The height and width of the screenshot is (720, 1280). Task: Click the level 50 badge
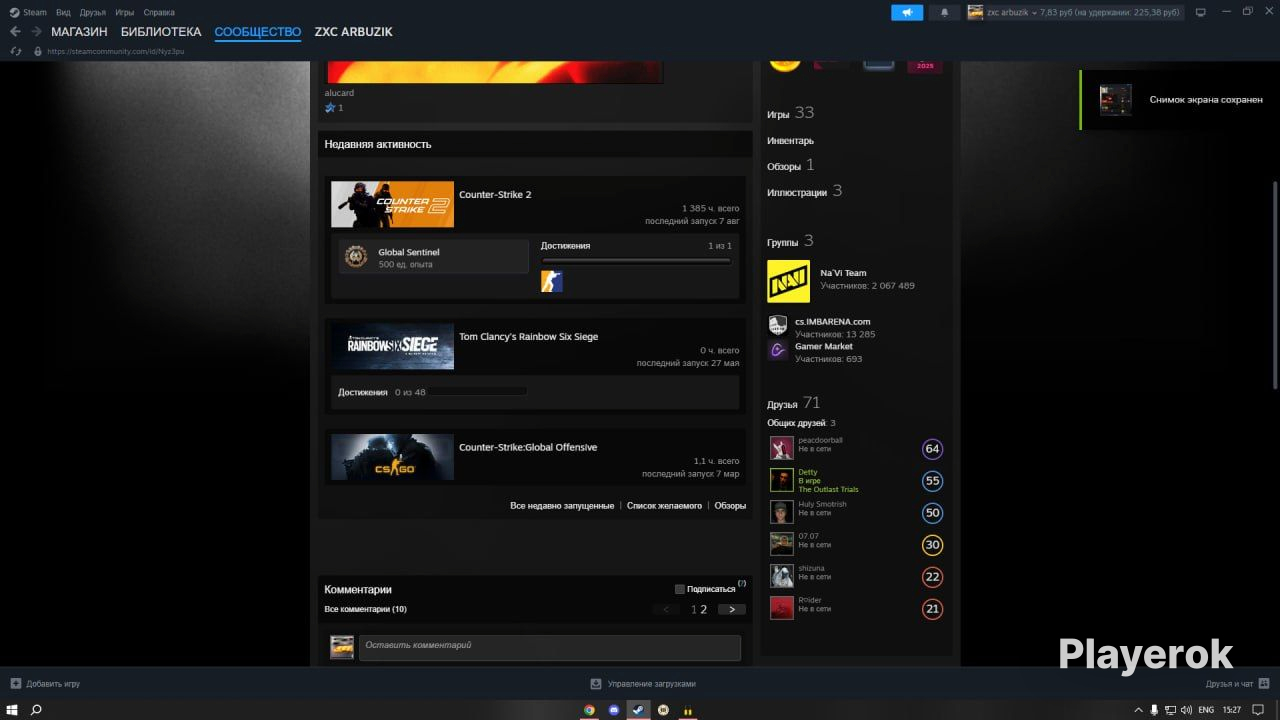click(x=932, y=513)
